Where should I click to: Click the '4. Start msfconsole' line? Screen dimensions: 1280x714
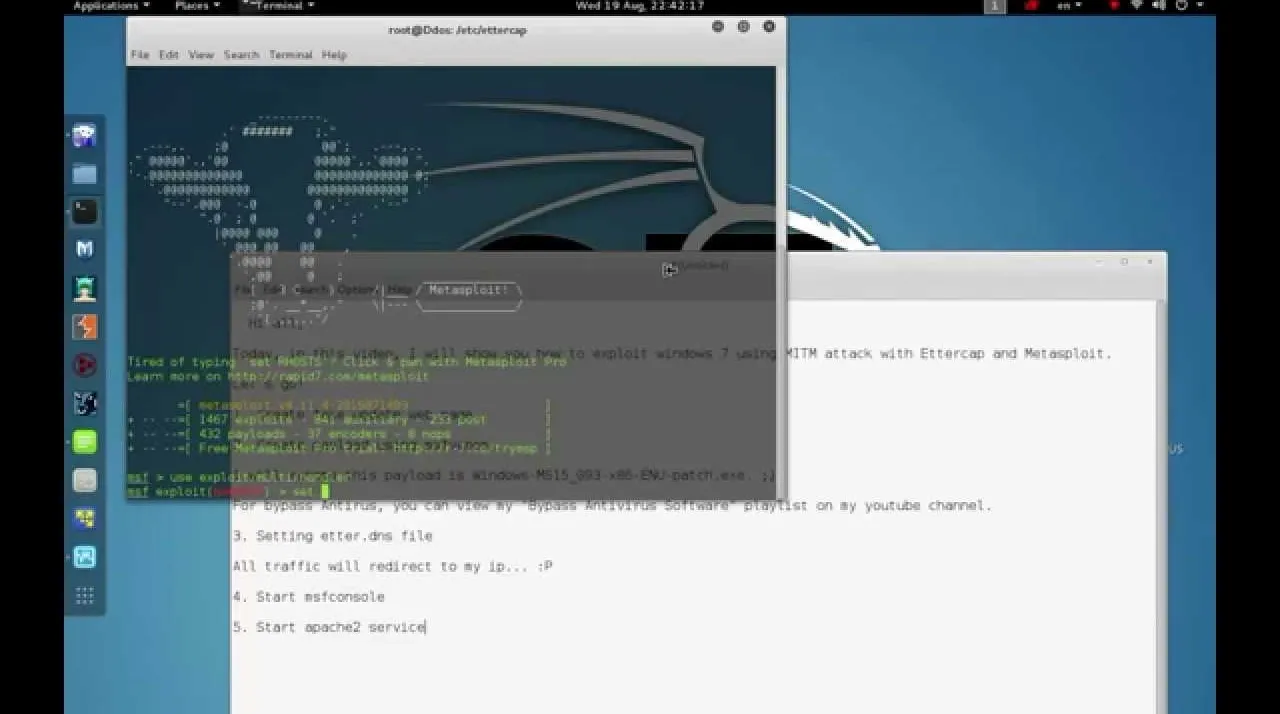308,597
